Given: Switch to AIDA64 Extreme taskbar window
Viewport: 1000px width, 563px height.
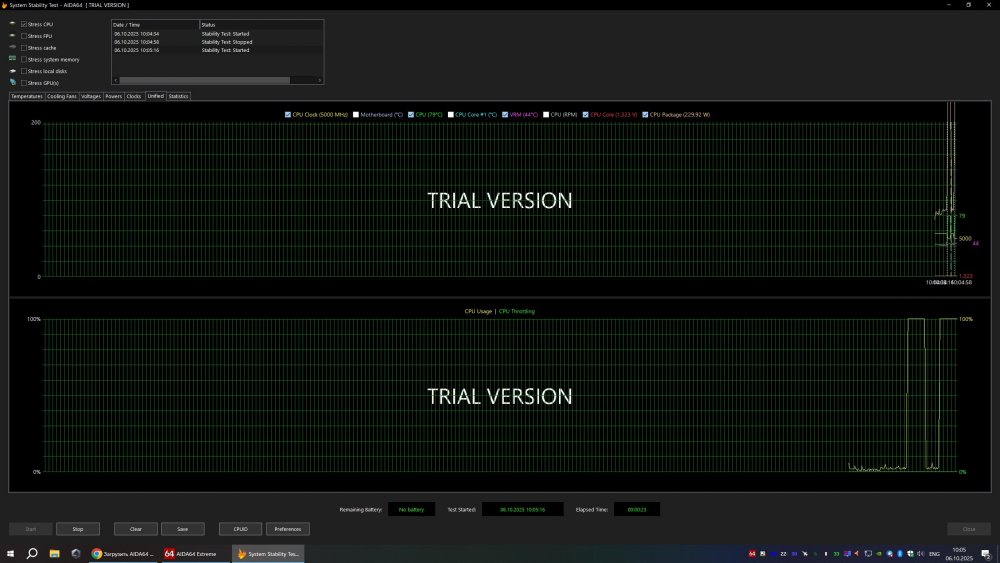Looking at the screenshot, I should click(x=190, y=553).
